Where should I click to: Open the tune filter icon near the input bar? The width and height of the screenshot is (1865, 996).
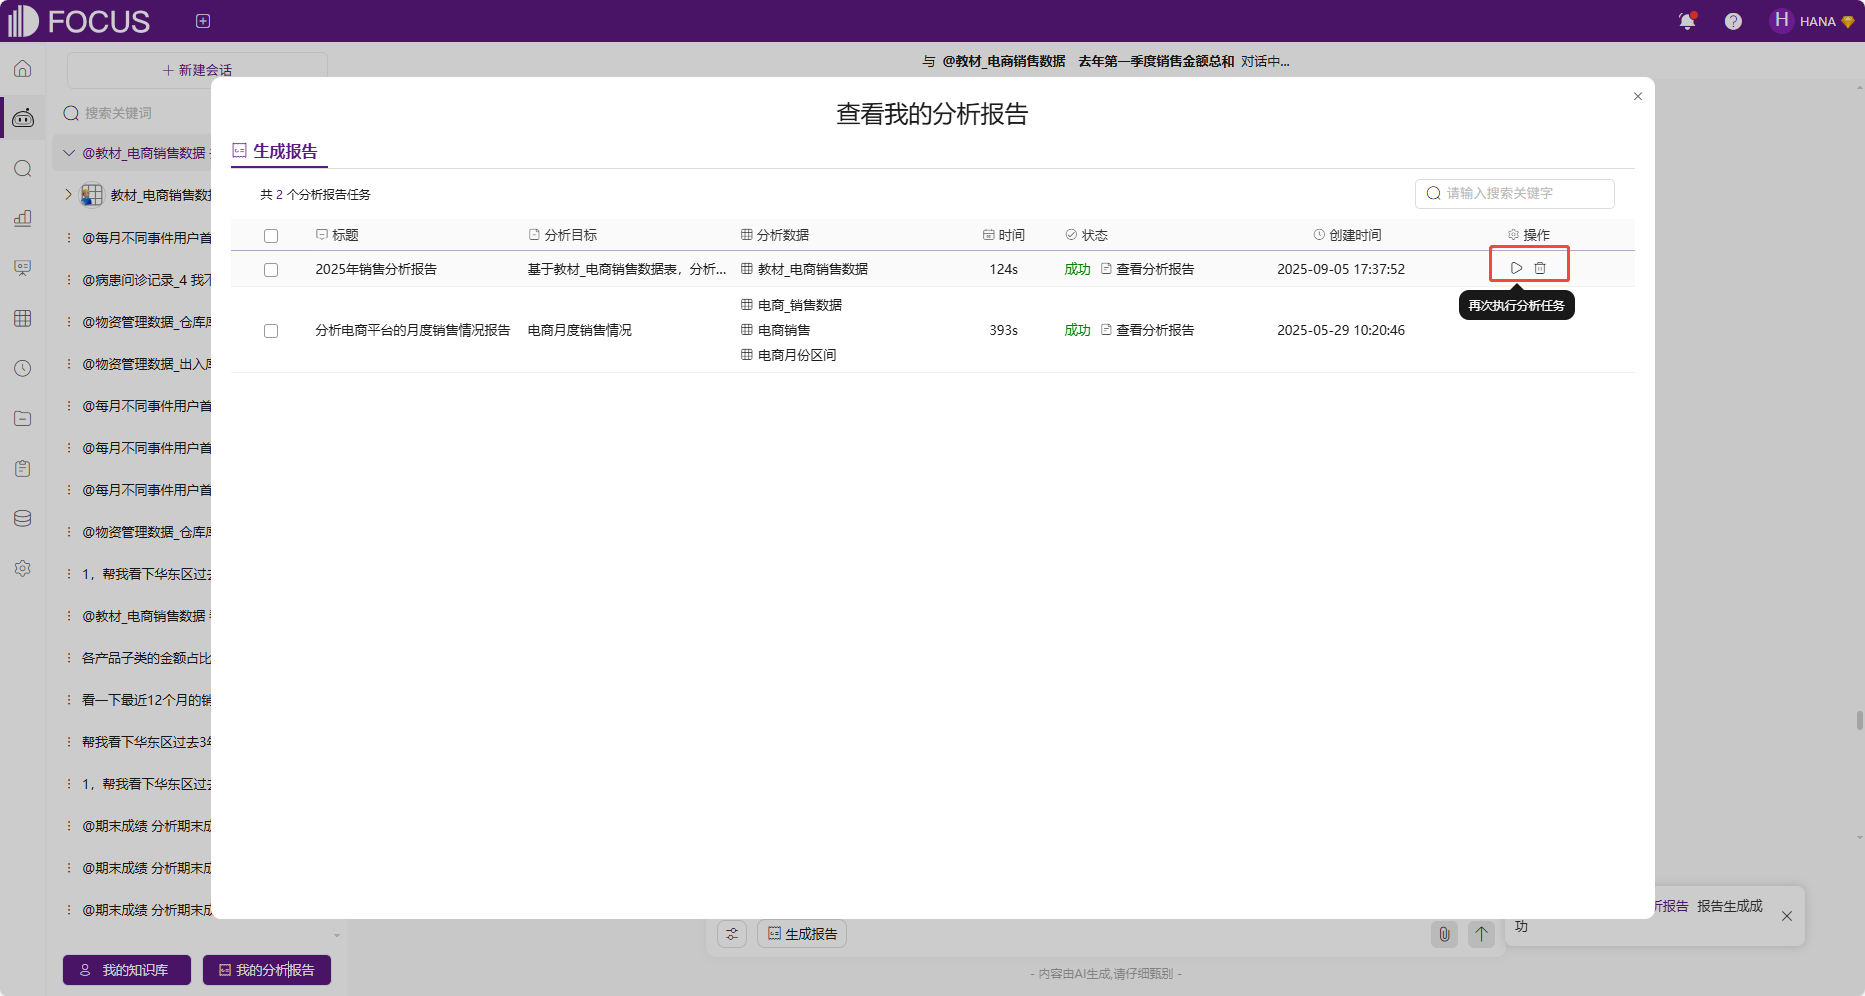pos(731,933)
